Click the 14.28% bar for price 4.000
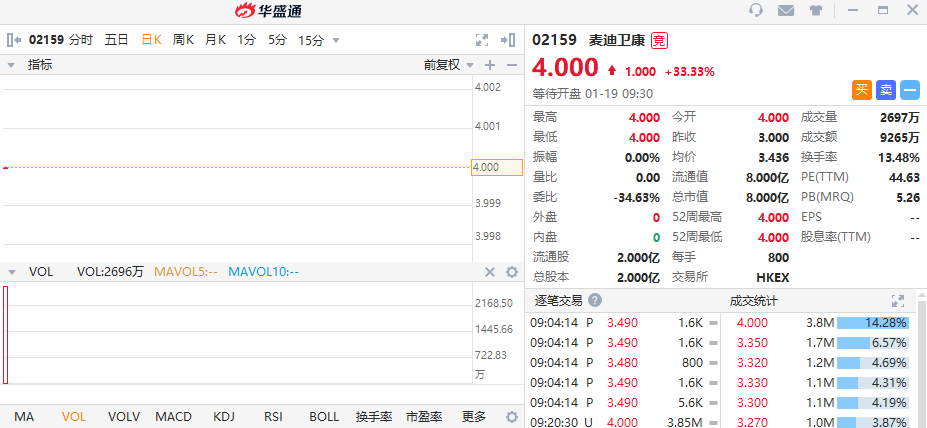 click(872, 323)
